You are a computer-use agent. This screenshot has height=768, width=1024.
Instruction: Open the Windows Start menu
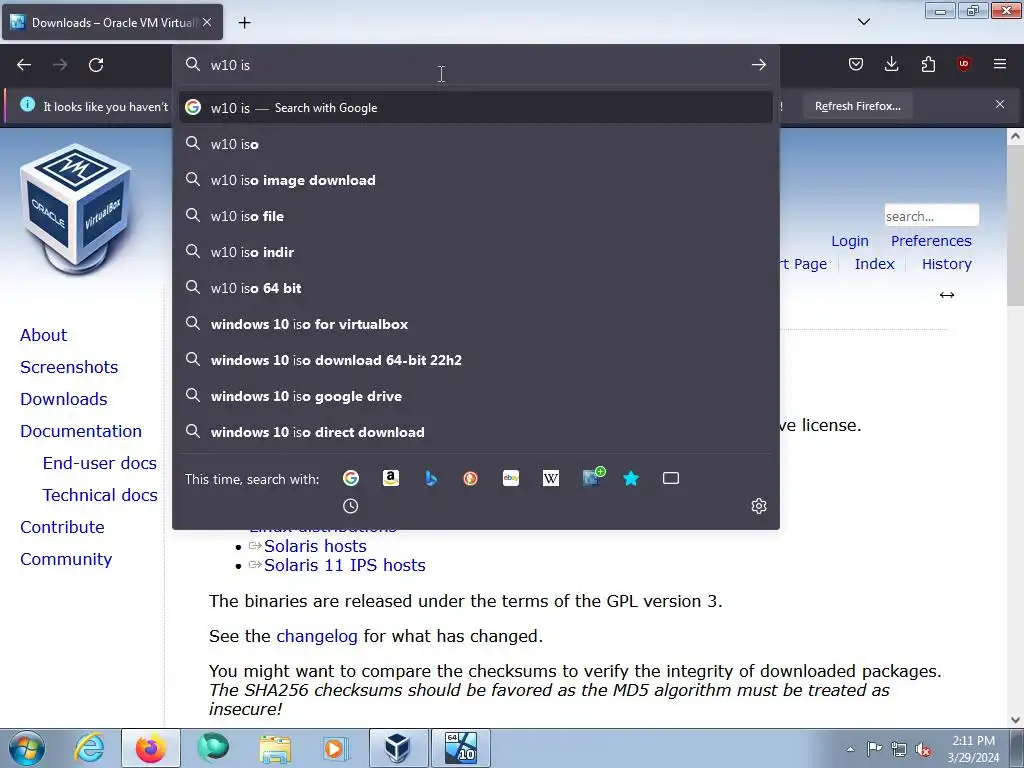tap(27, 748)
